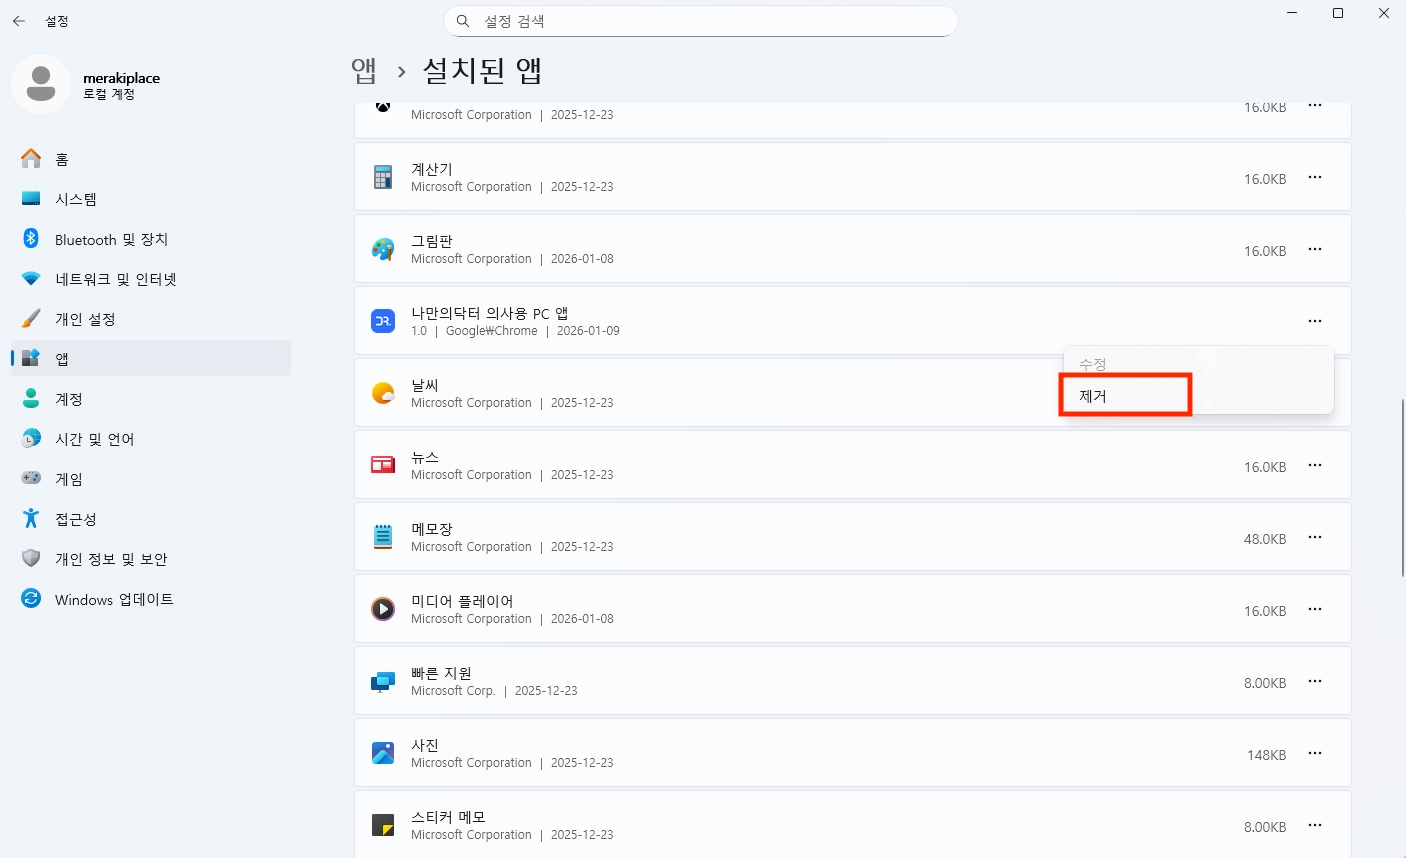
Task: Open more options for 메모장
Action: click(1315, 537)
